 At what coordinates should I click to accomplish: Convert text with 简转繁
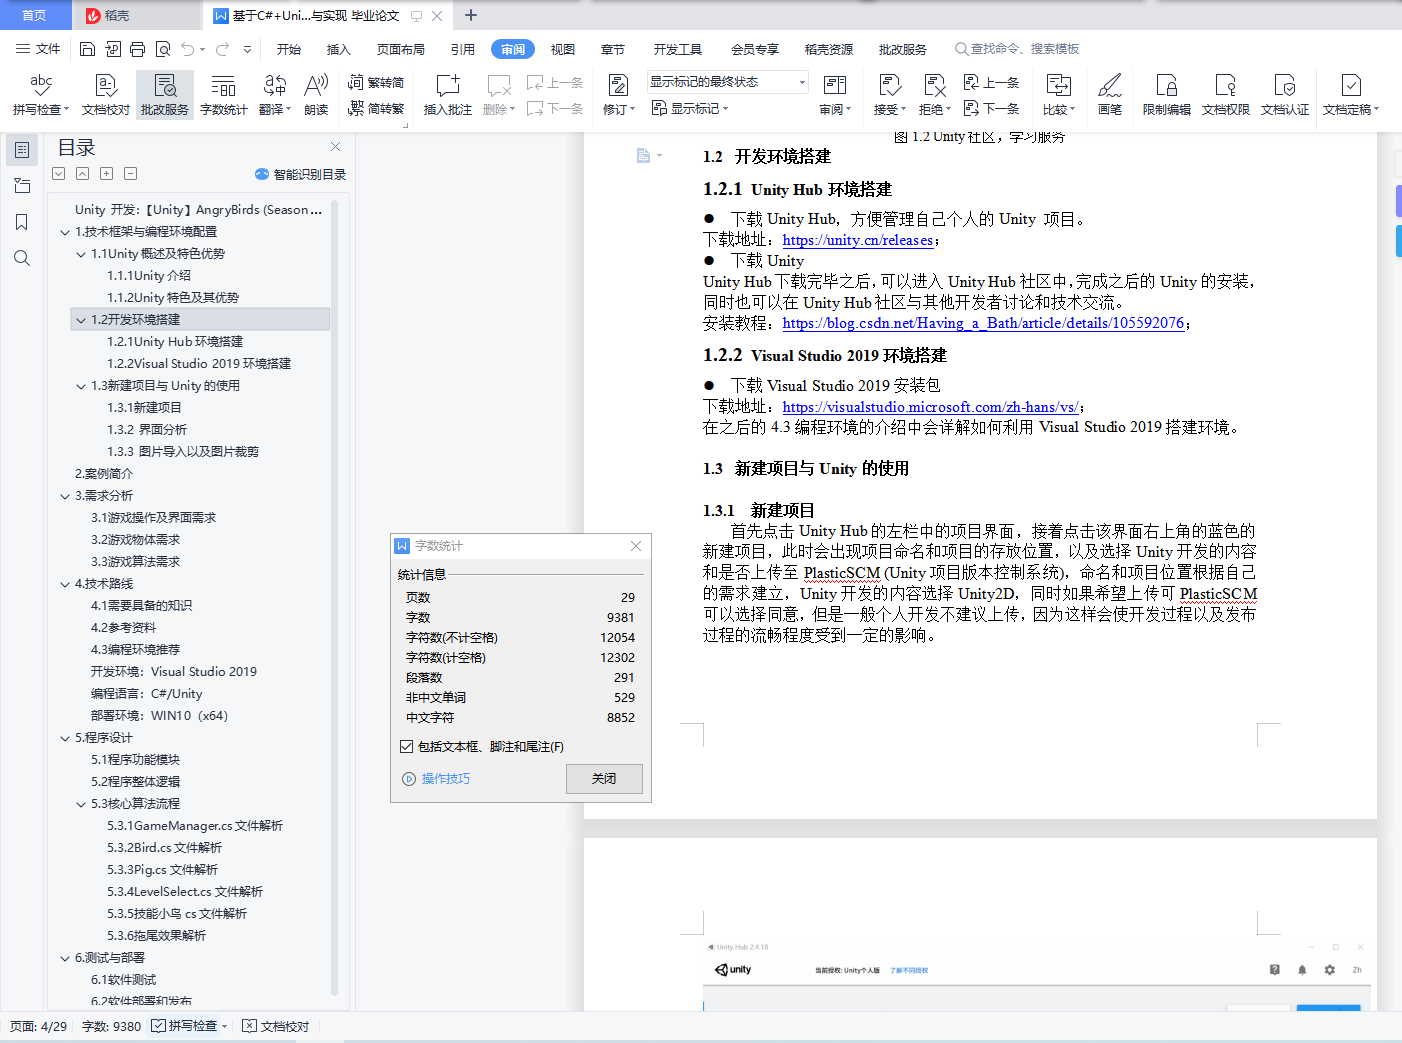click(376, 109)
